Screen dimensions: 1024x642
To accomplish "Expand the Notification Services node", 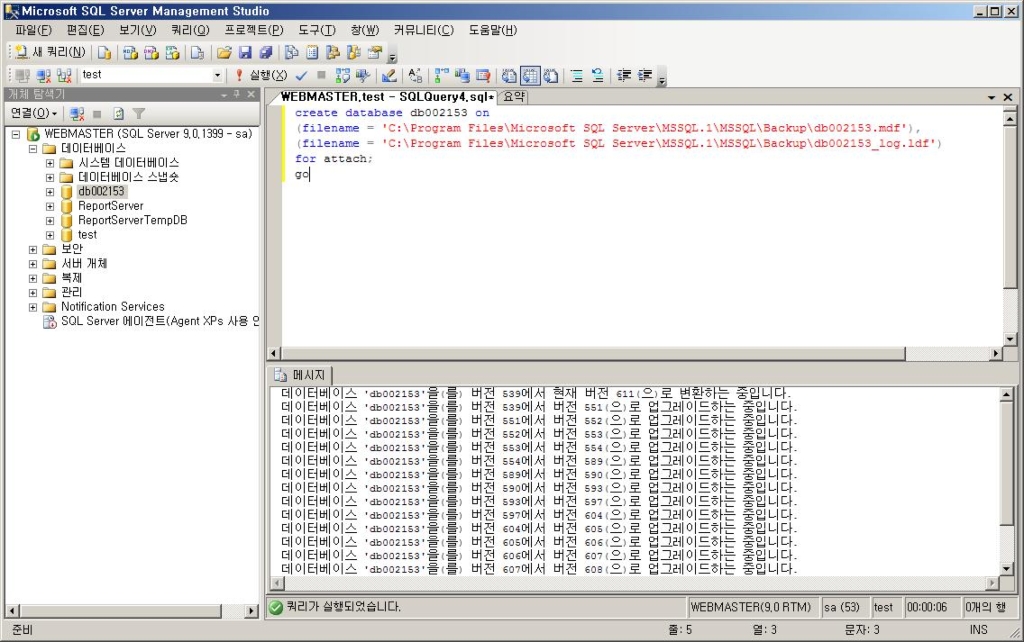I will 33,307.
